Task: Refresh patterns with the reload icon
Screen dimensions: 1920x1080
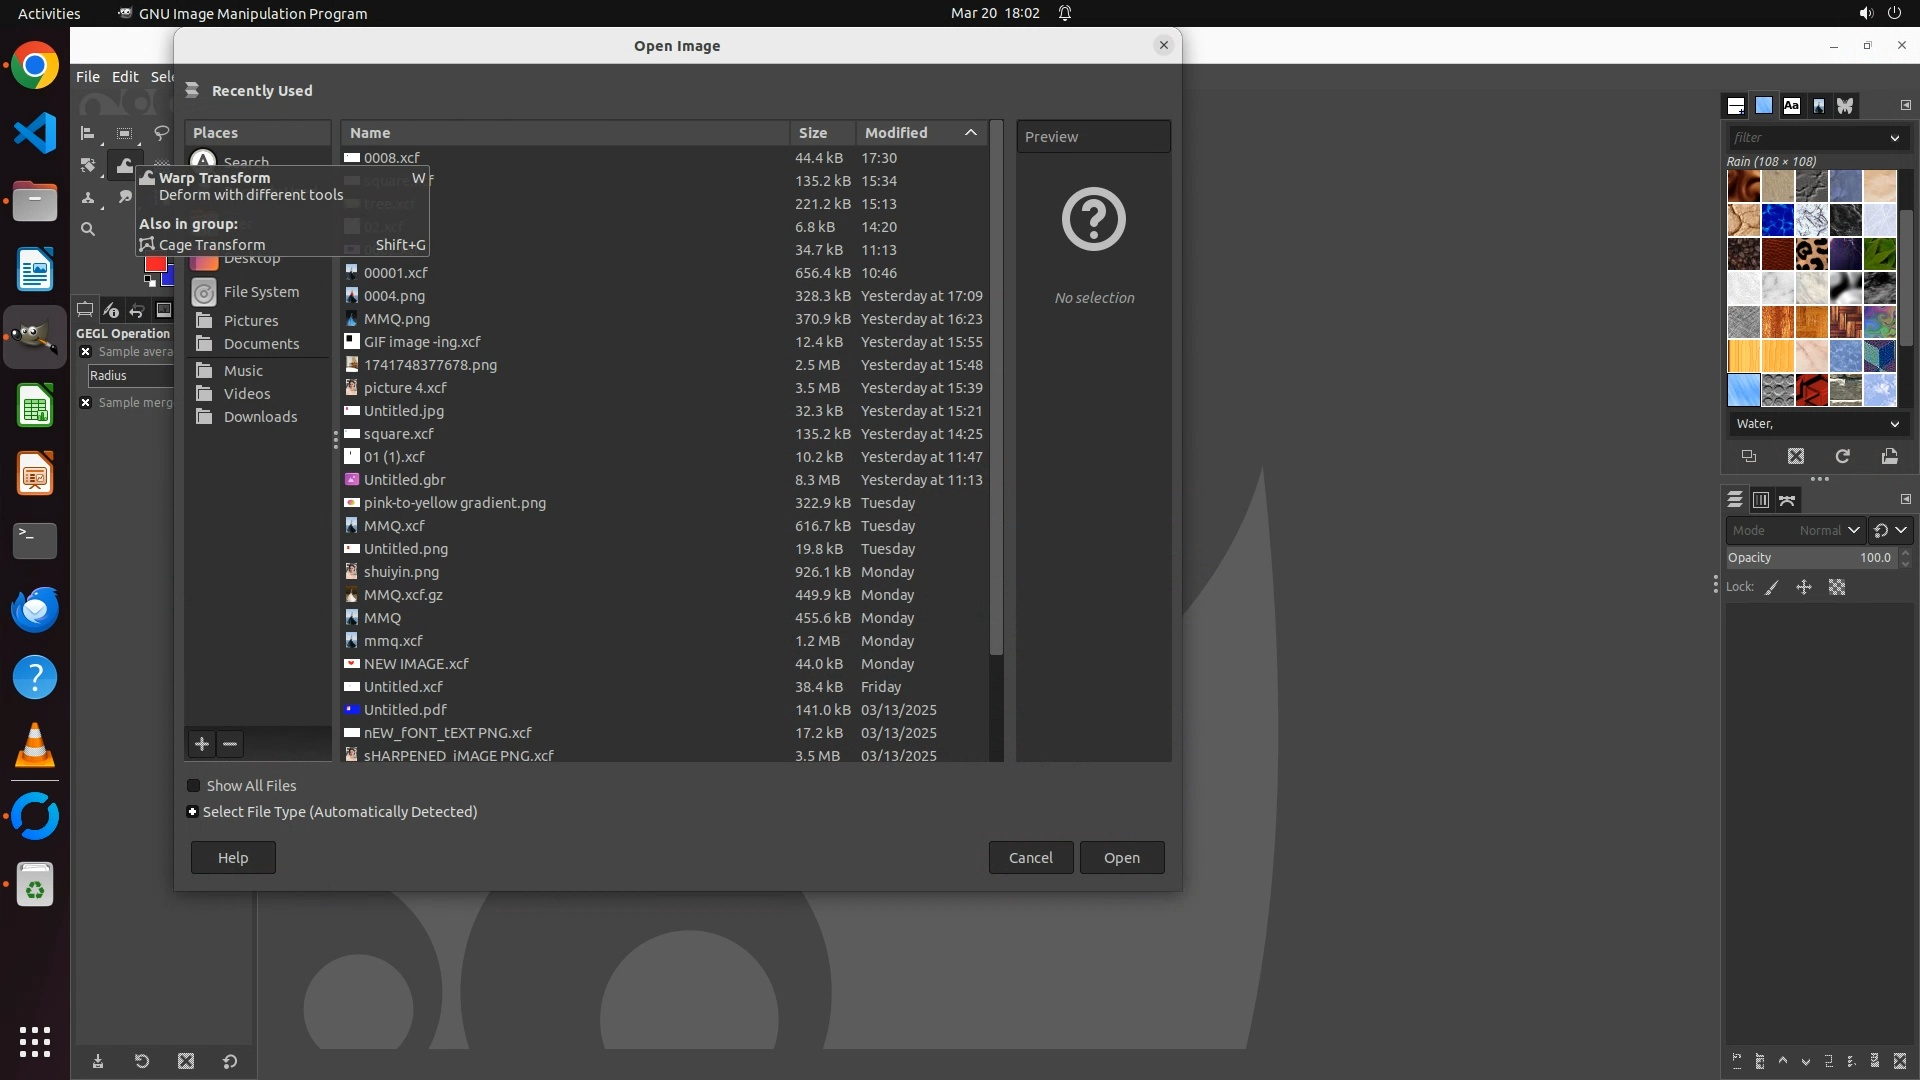Action: 1842,456
